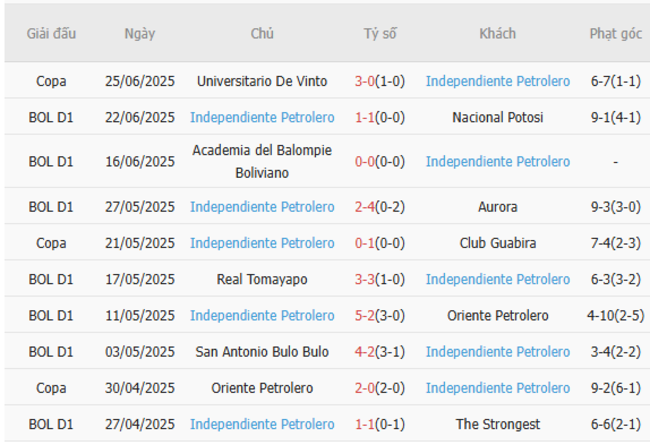Select Academia del Balompie Boliviano team
This screenshot has height=445, width=650.
(262, 161)
